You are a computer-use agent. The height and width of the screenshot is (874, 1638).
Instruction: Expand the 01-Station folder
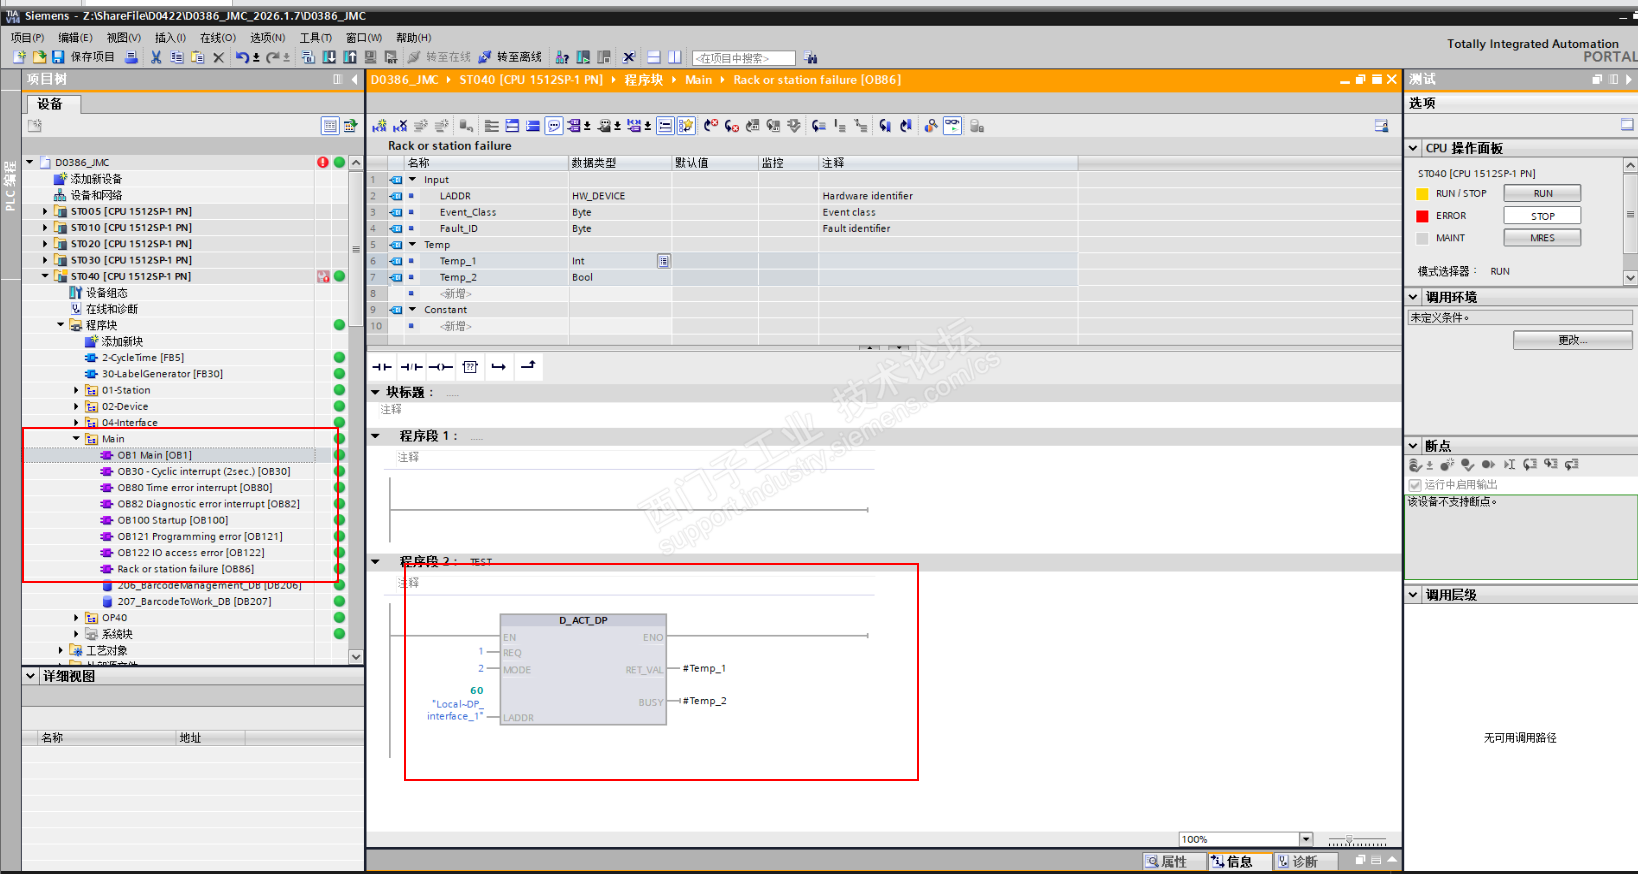[76, 390]
